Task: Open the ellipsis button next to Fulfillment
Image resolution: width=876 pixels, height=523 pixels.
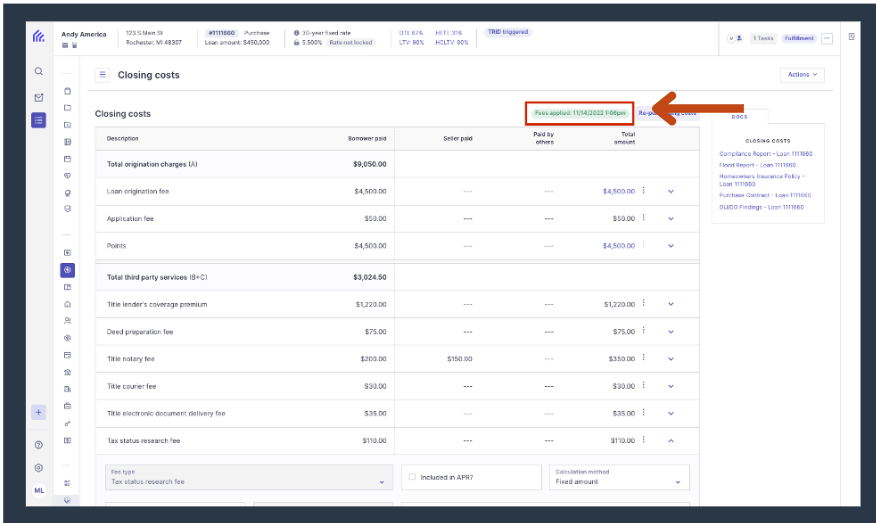Action: pos(827,39)
